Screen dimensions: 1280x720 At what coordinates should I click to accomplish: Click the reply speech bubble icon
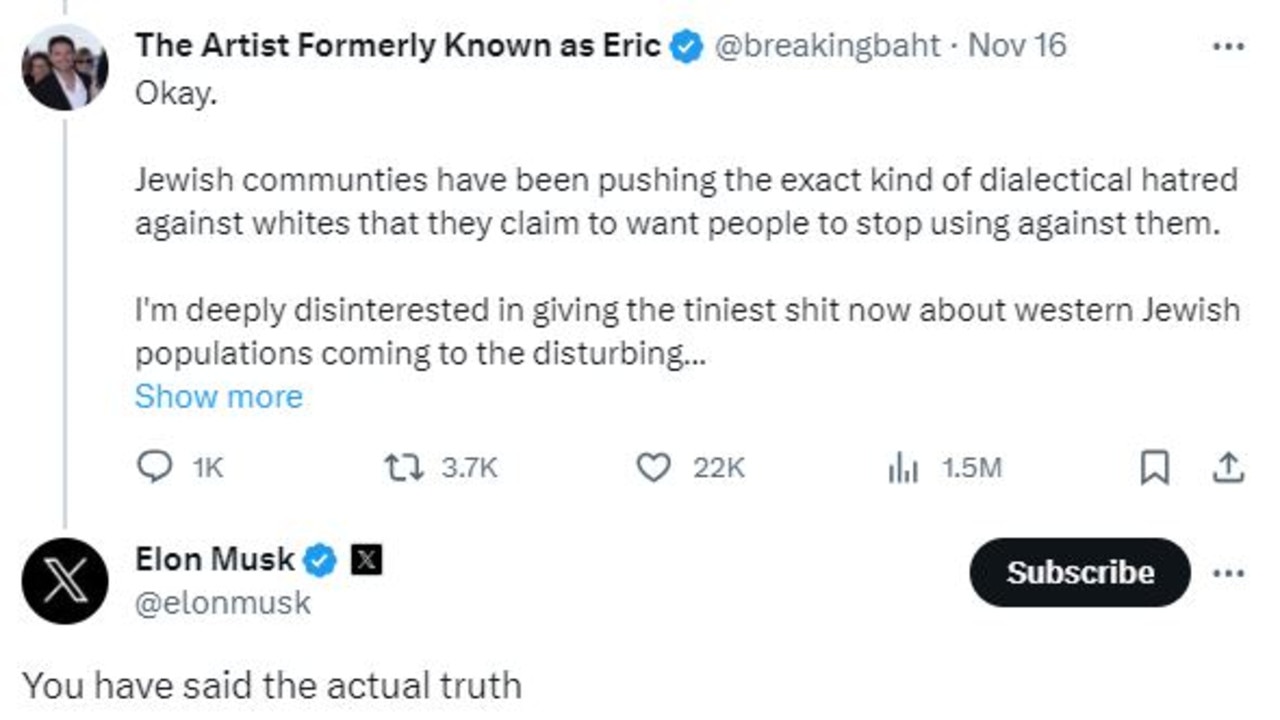tap(153, 467)
